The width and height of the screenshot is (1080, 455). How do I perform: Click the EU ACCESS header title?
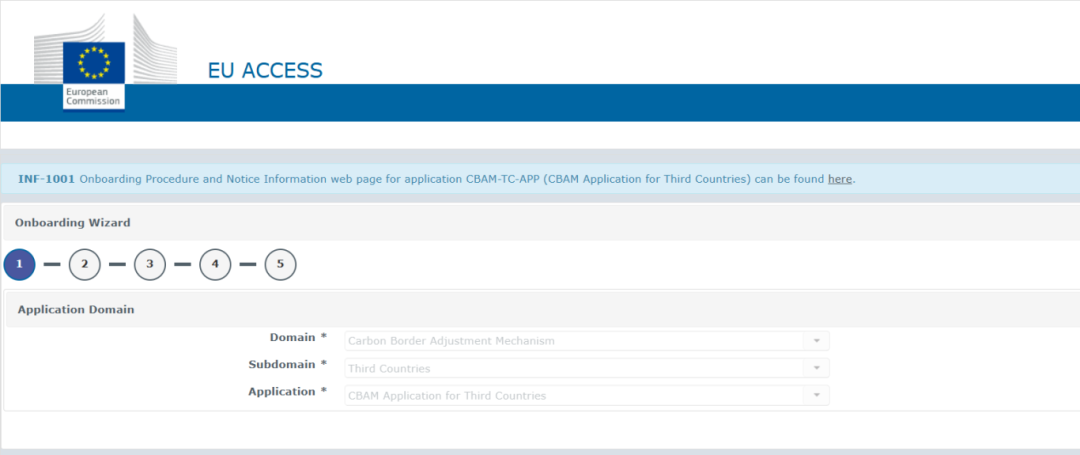click(265, 71)
